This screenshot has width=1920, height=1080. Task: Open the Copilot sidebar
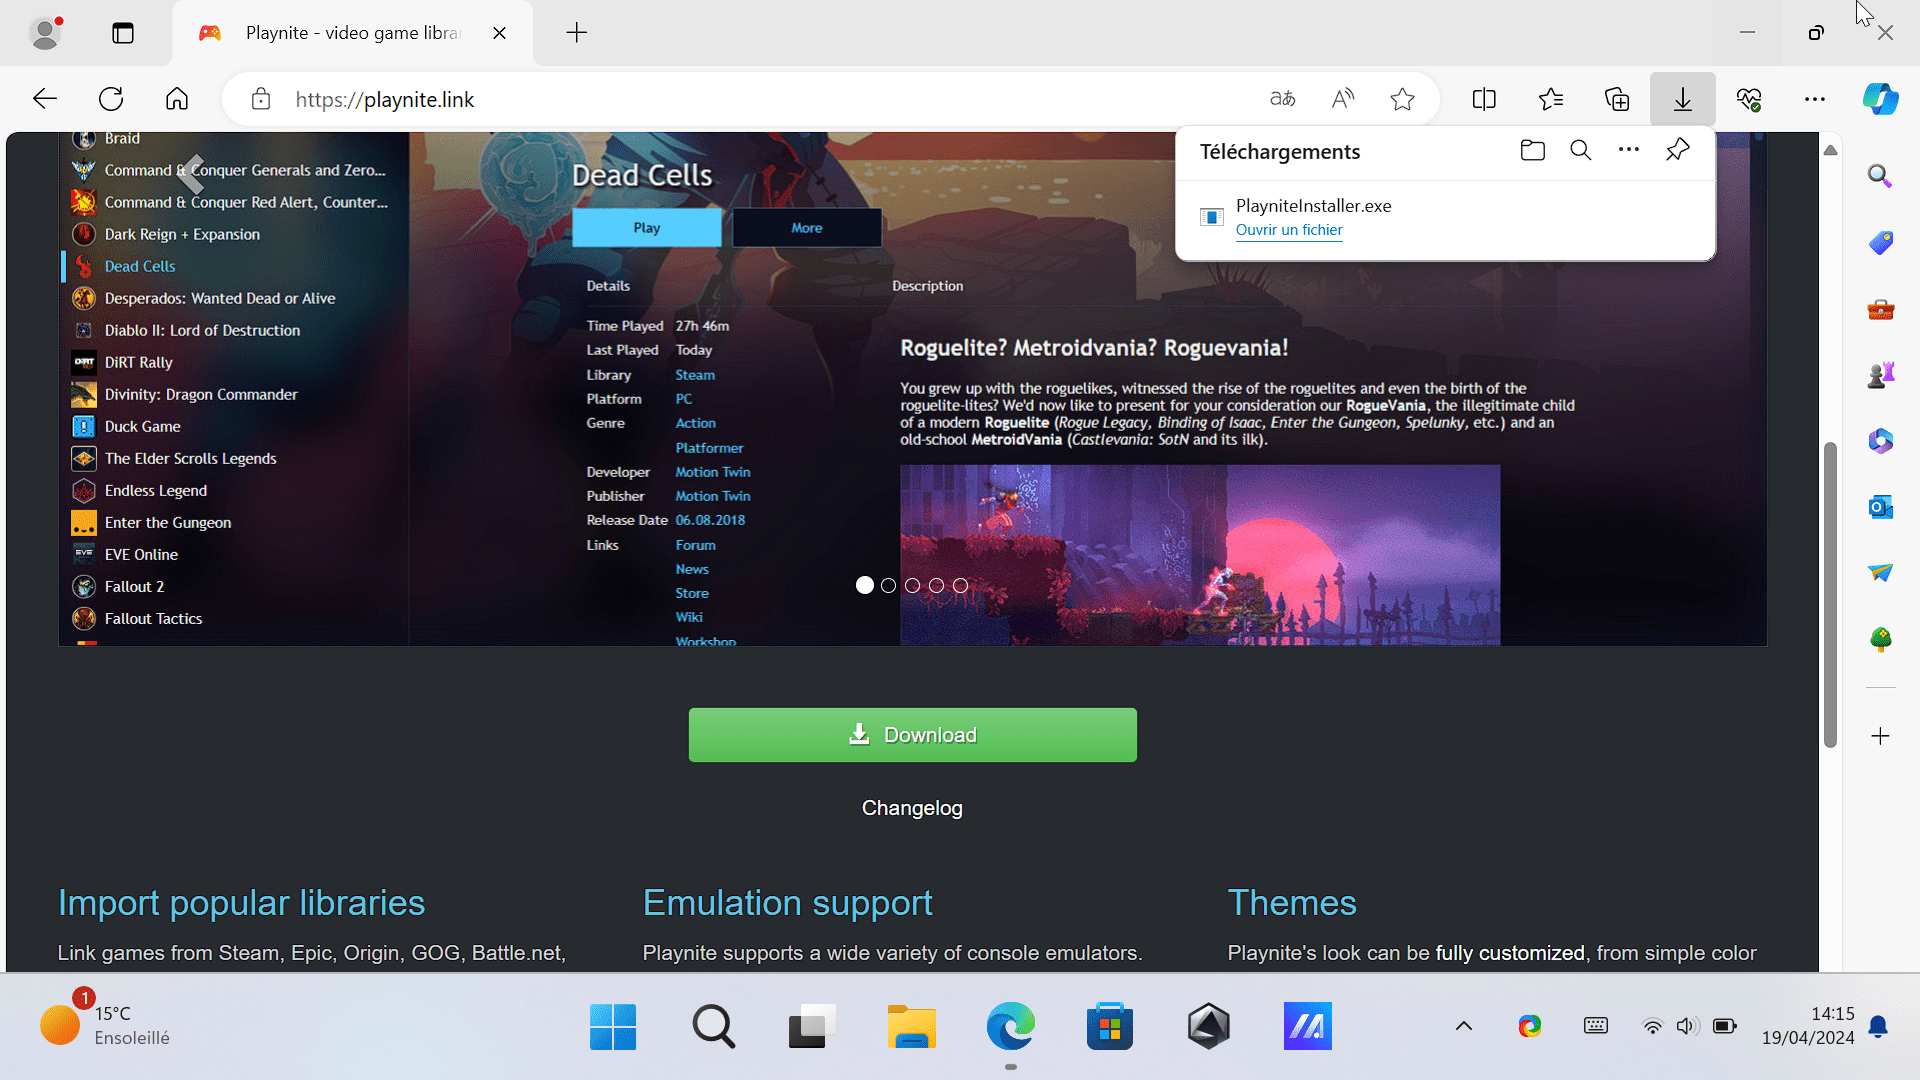pyautogui.click(x=1881, y=99)
